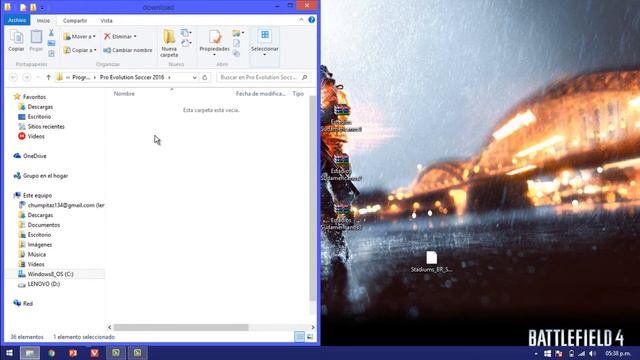Click the horizontal scrollbar right arrow

[x=313, y=327]
